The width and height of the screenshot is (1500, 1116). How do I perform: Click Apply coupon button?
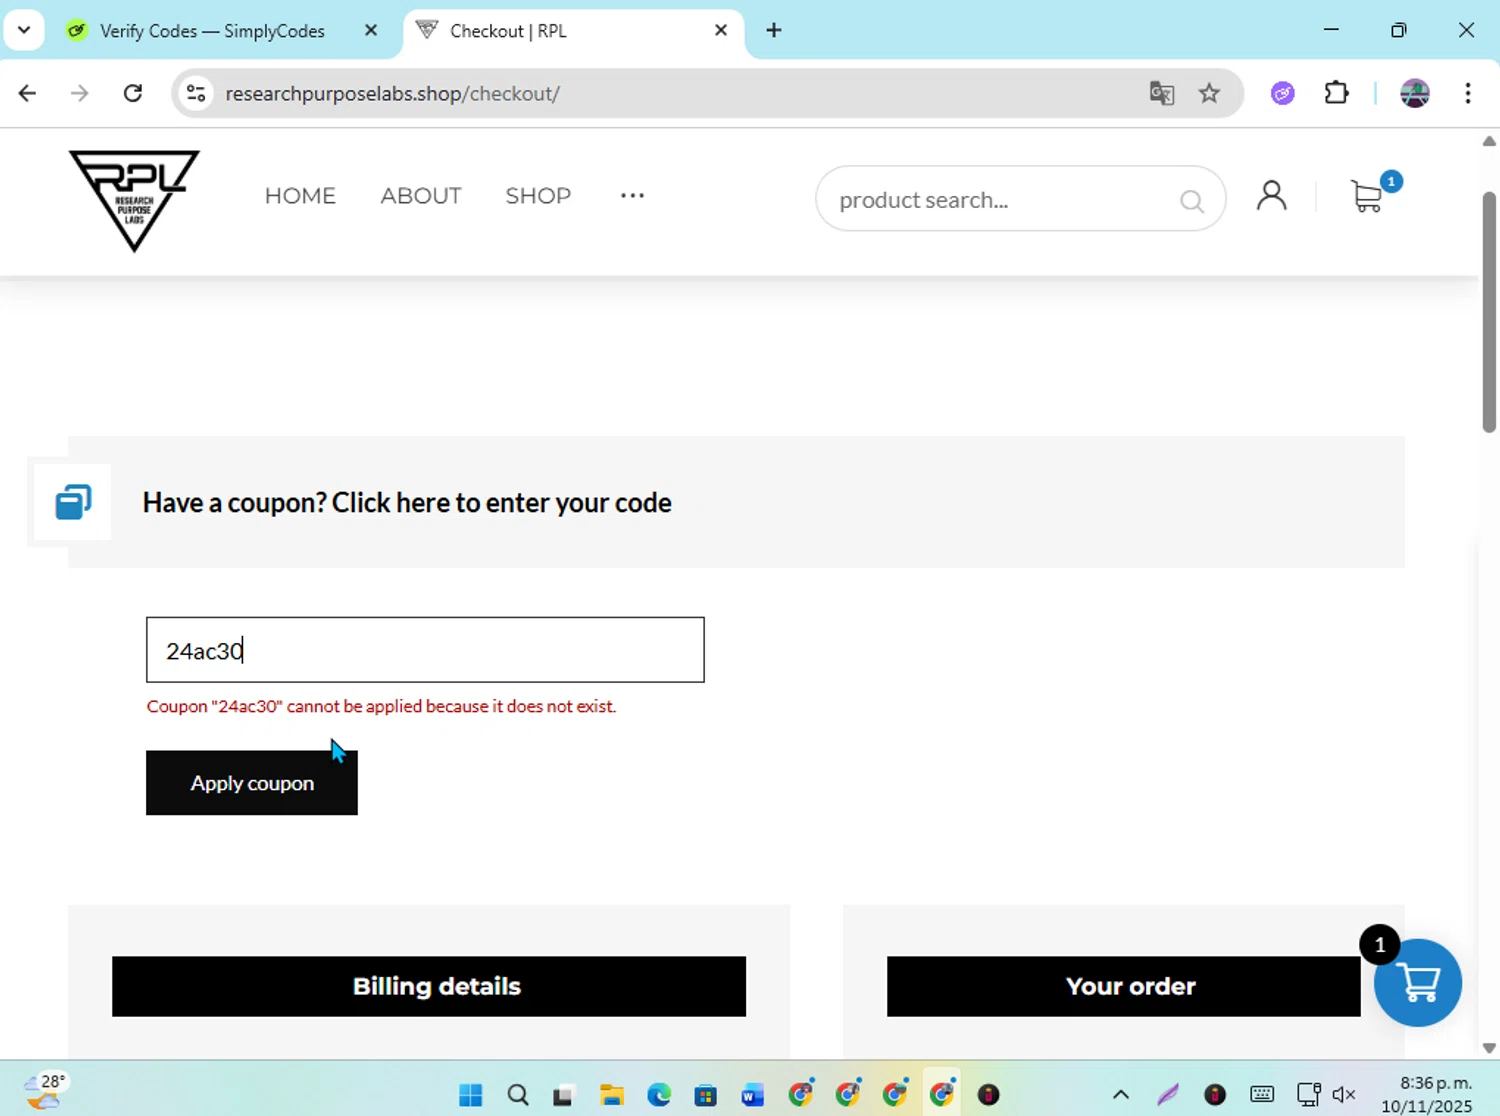tap(252, 783)
